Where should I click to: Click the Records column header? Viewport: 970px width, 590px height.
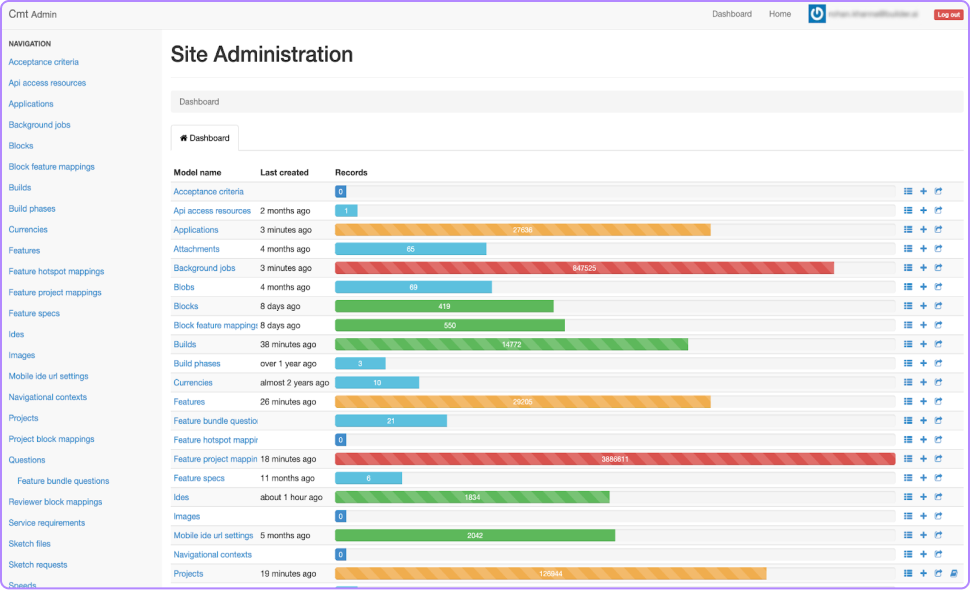coord(351,173)
